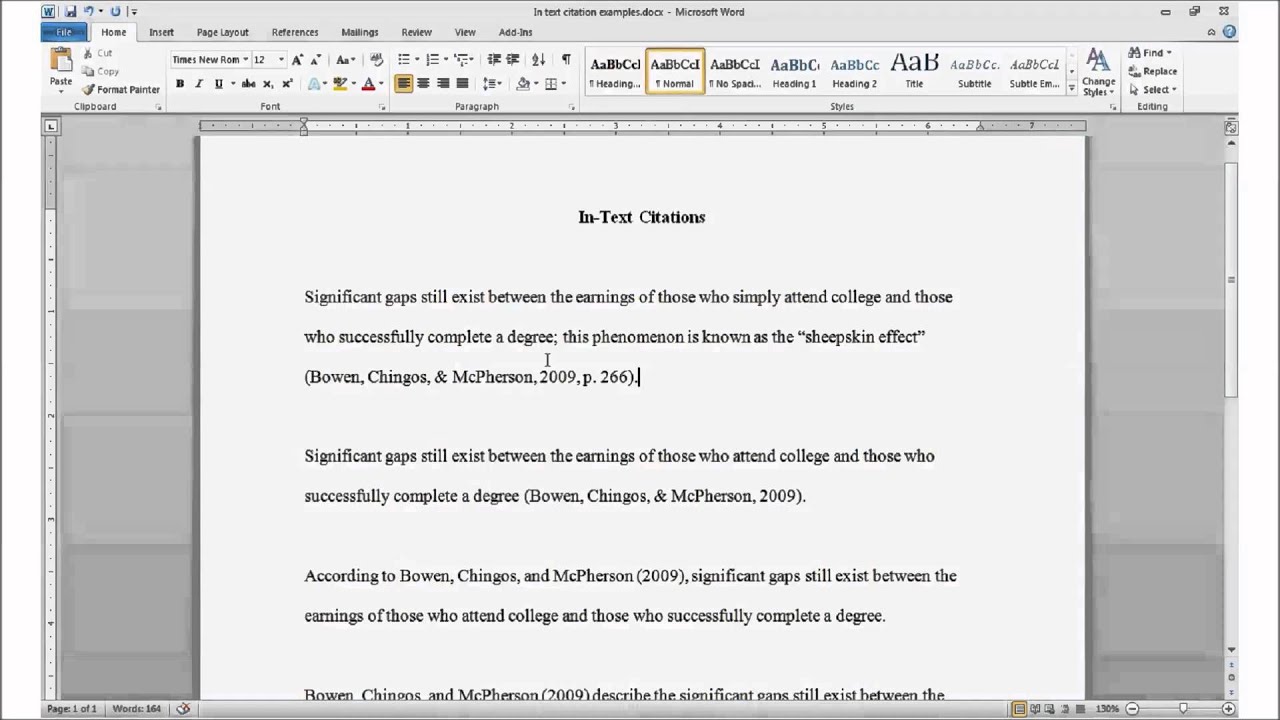The height and width of the screenshot is (720, 1280).
Task: Click the Shrink Font icon
Action: [315, 60]
